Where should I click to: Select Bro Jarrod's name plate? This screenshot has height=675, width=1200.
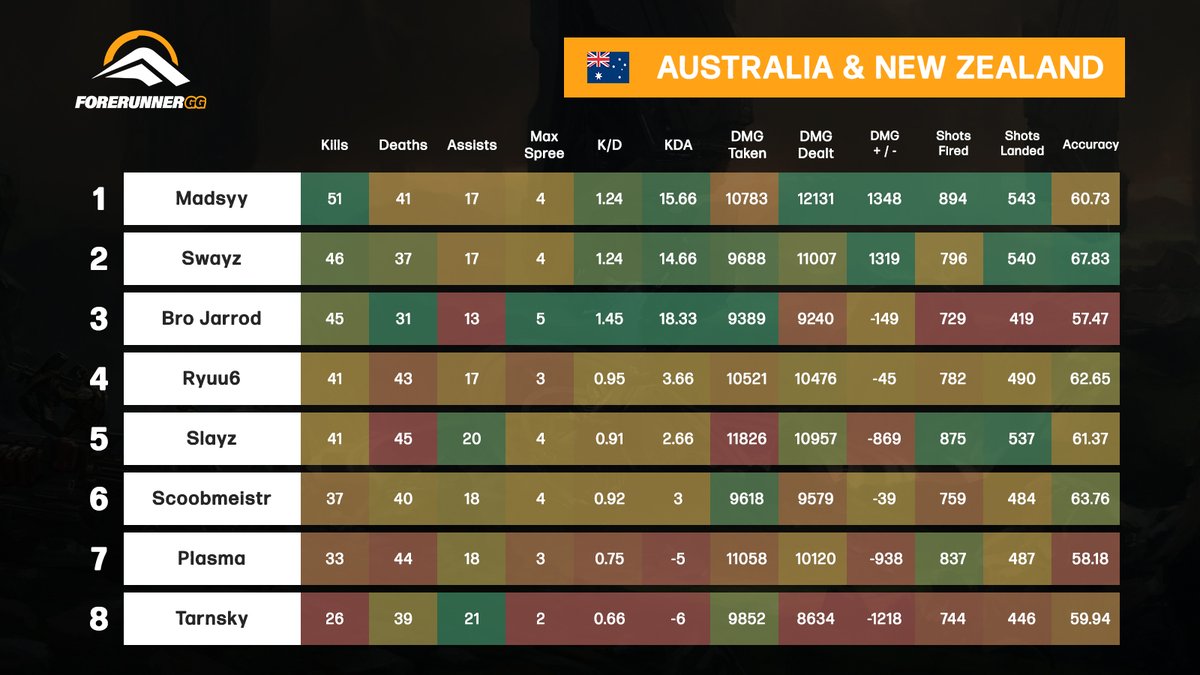pos(211,319)
